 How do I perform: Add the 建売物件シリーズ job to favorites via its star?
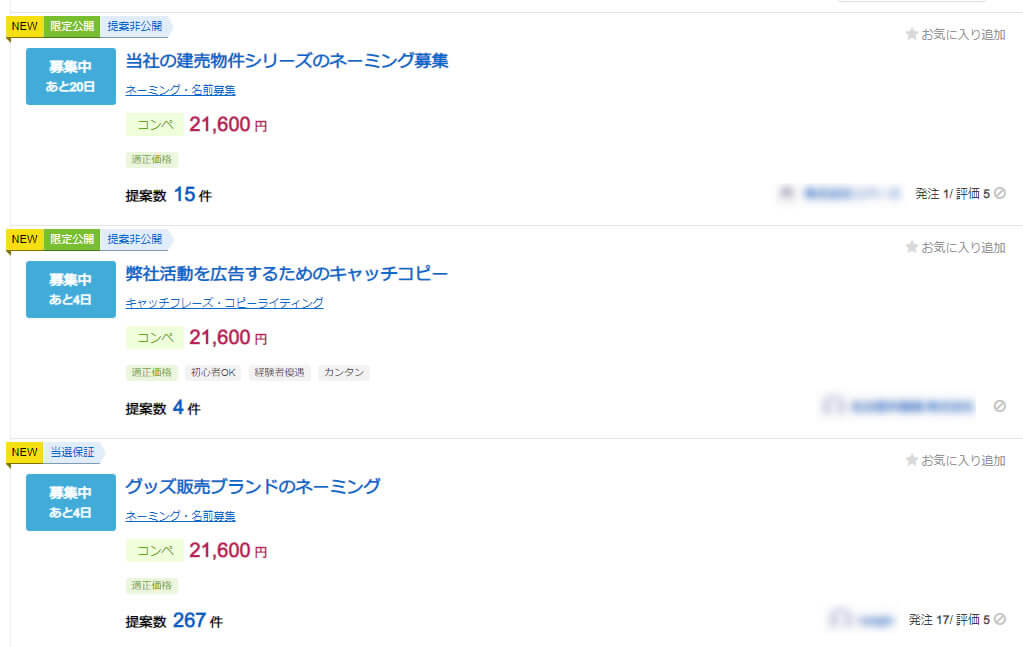click(911, 34)
